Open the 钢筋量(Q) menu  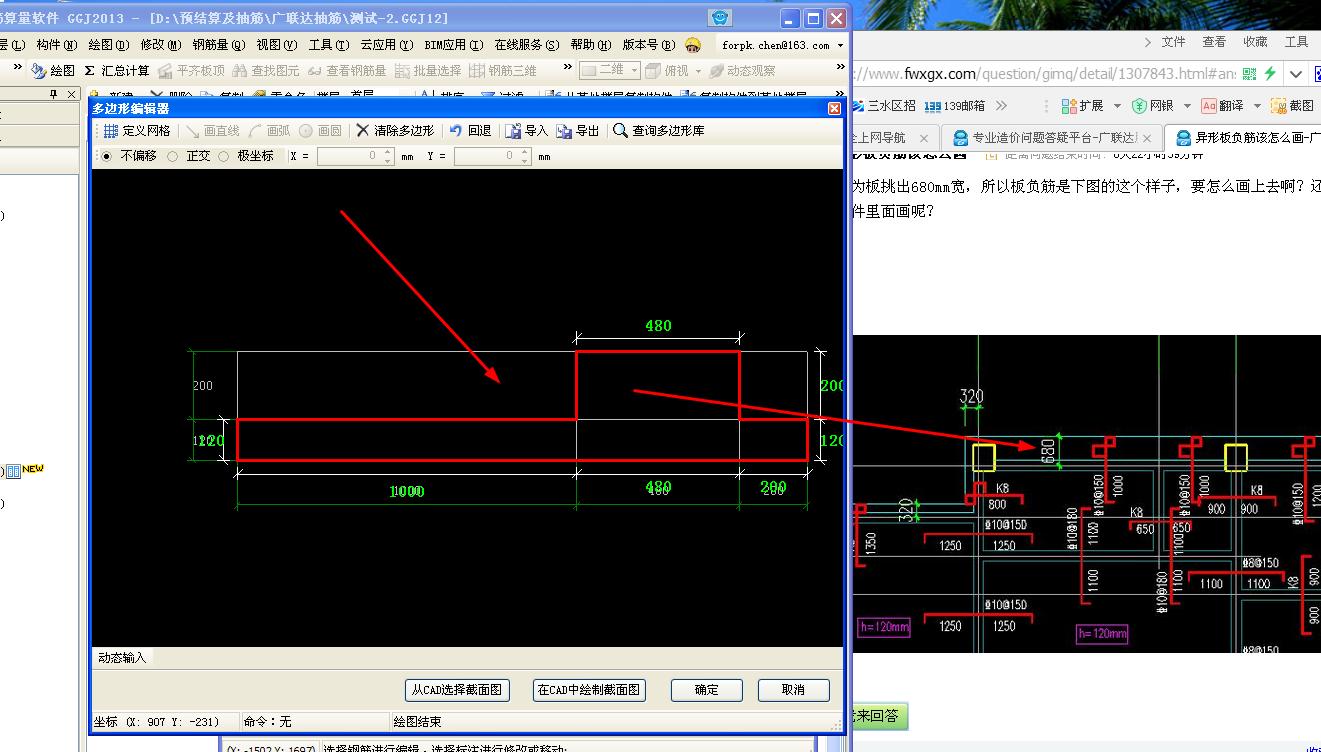pyautogui.click(x=218, y=45)
